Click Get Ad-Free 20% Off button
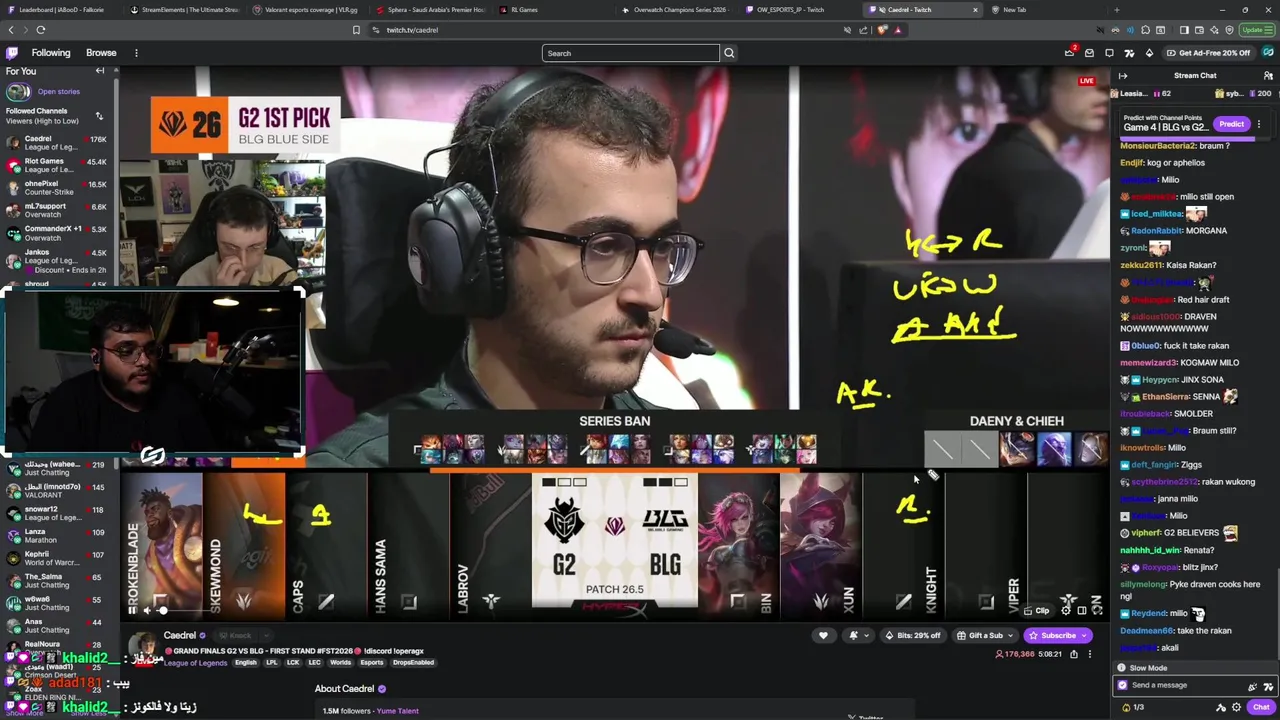The image size is (1280, 720). pos(1208,53)
